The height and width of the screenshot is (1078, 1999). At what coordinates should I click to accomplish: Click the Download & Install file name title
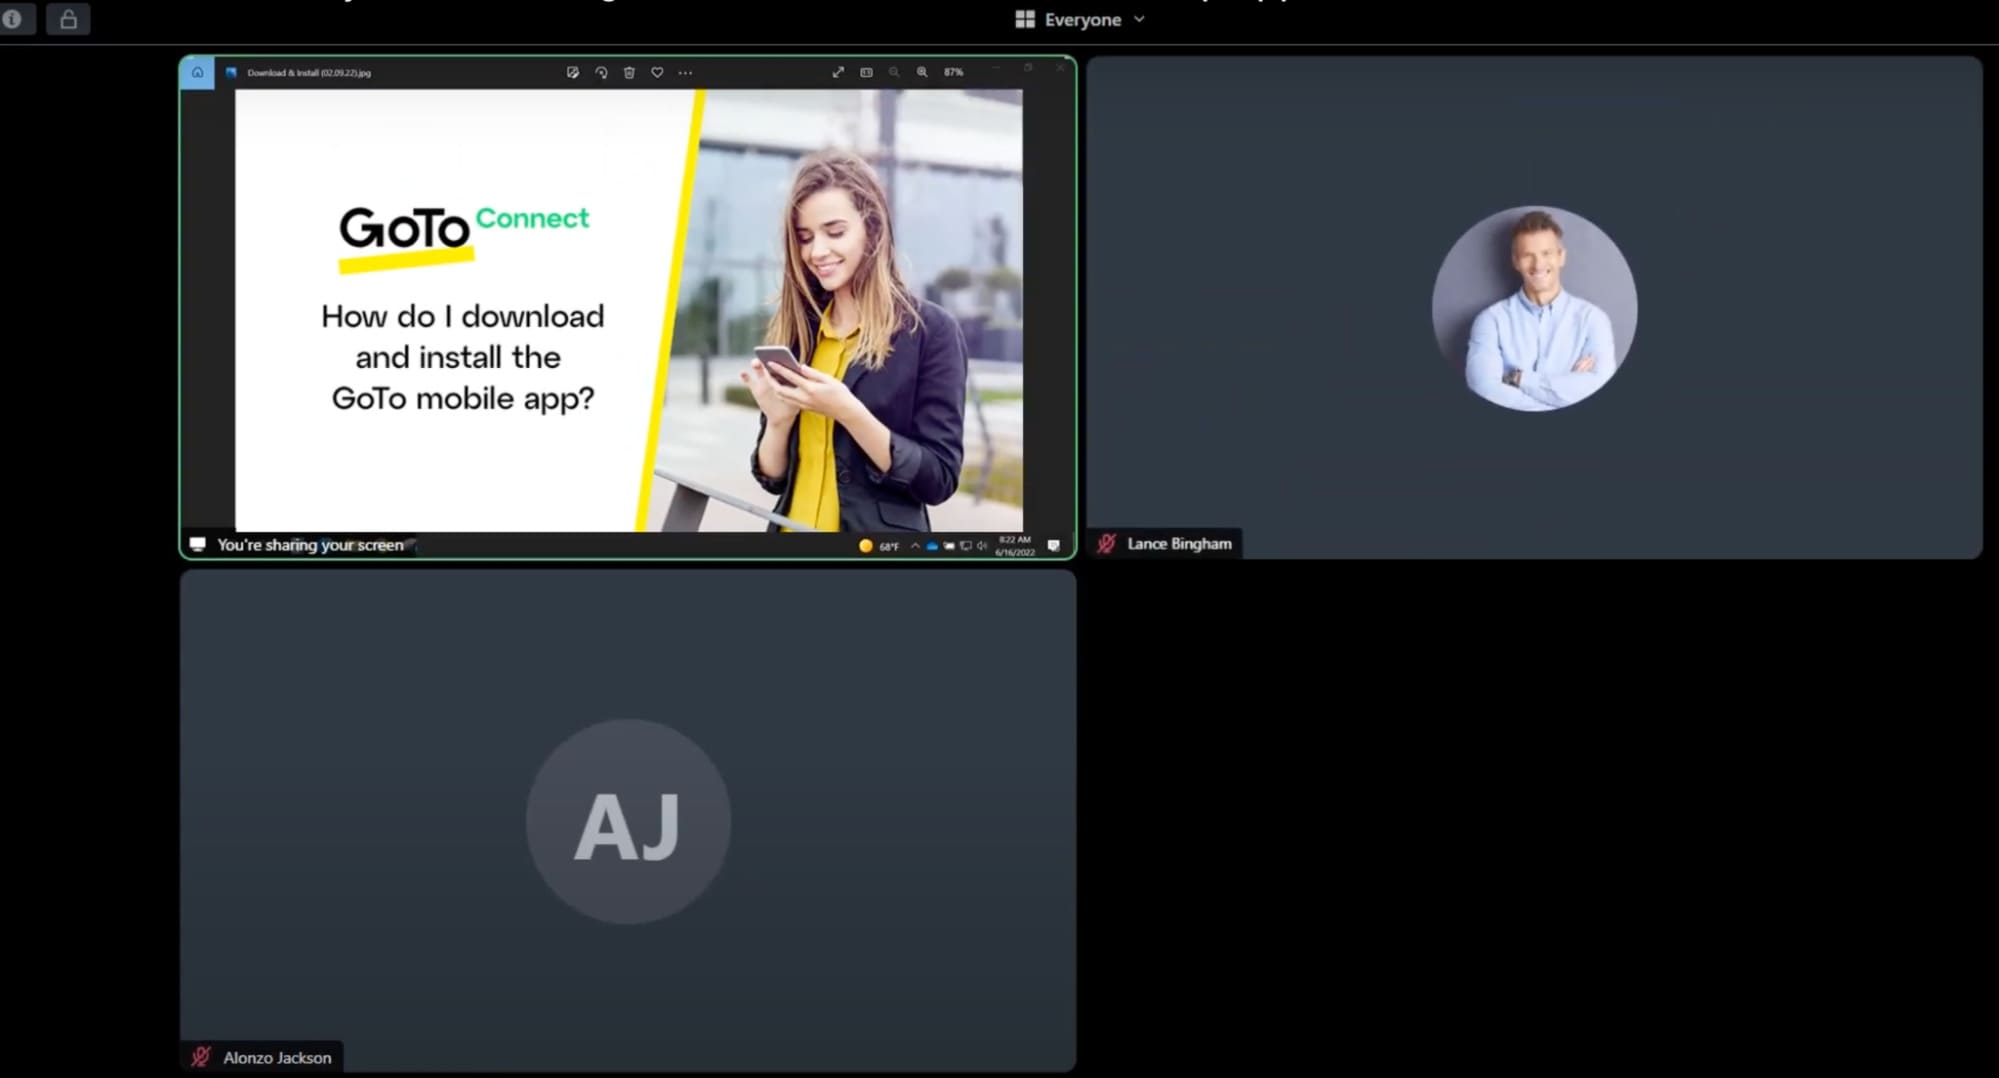309,73
